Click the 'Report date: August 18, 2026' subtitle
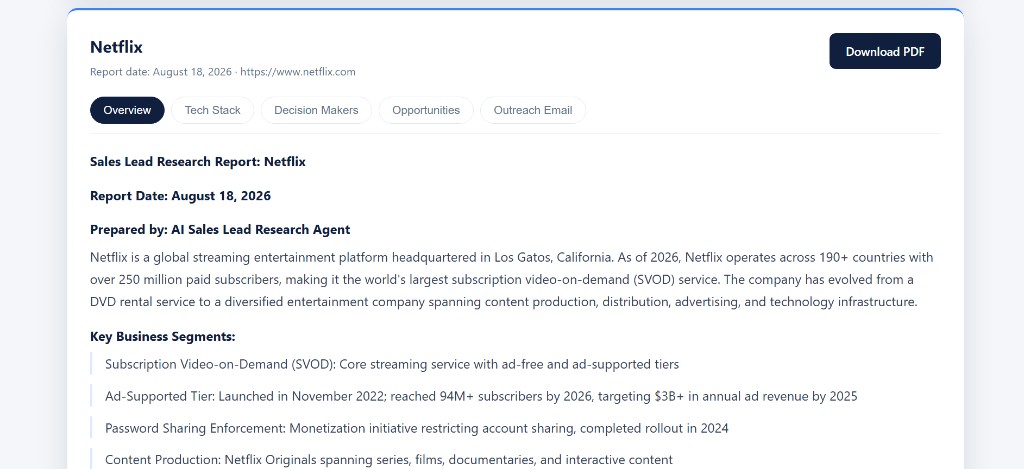This screenshot has height=469, width=1024. click(x=161, y=72)
